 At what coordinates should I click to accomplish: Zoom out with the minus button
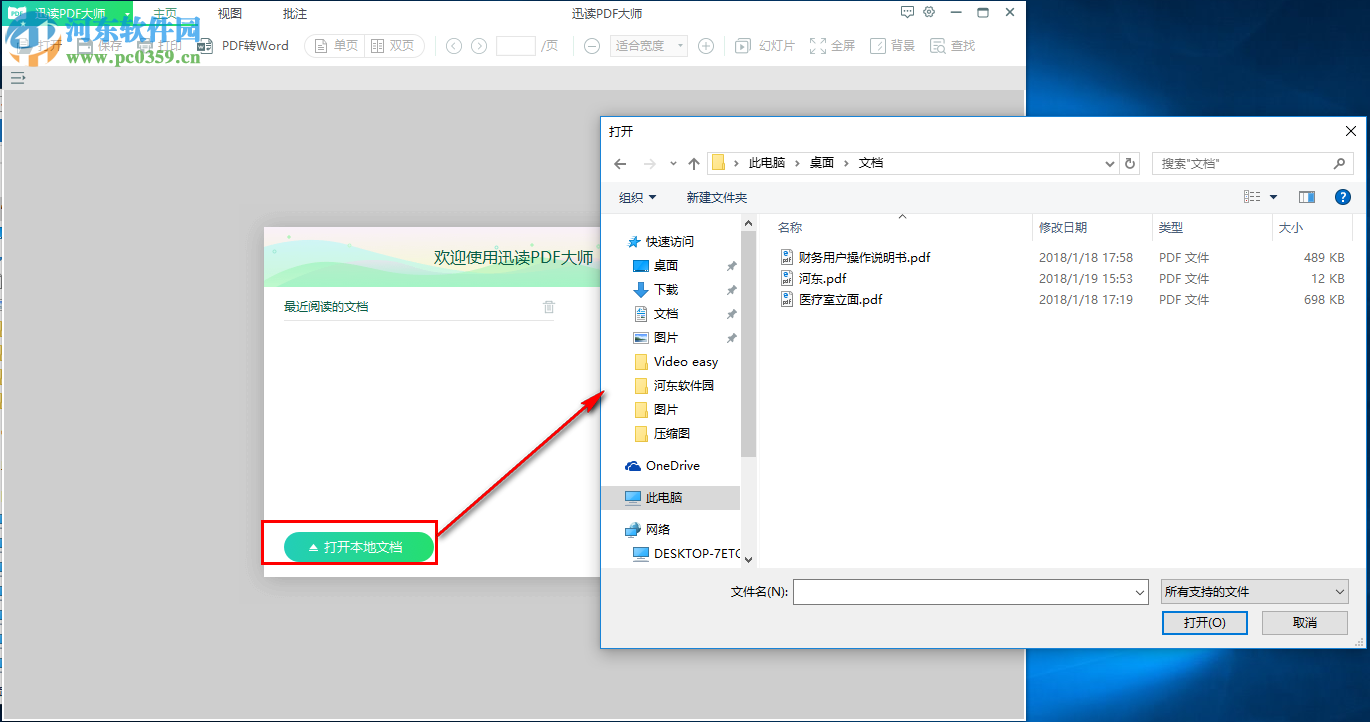592,46
